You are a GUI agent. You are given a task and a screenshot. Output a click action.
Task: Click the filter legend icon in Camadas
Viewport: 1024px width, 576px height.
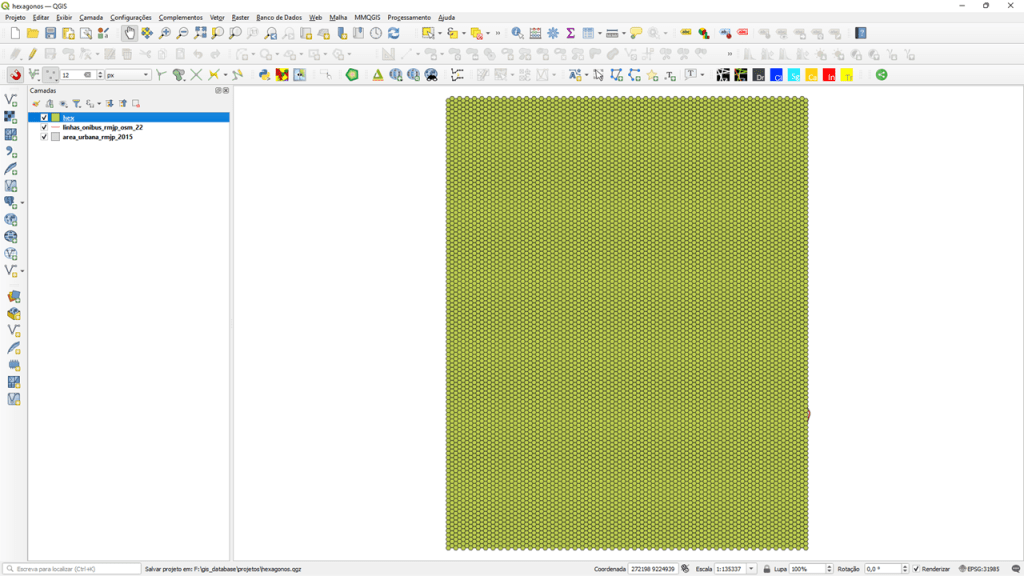76,103
